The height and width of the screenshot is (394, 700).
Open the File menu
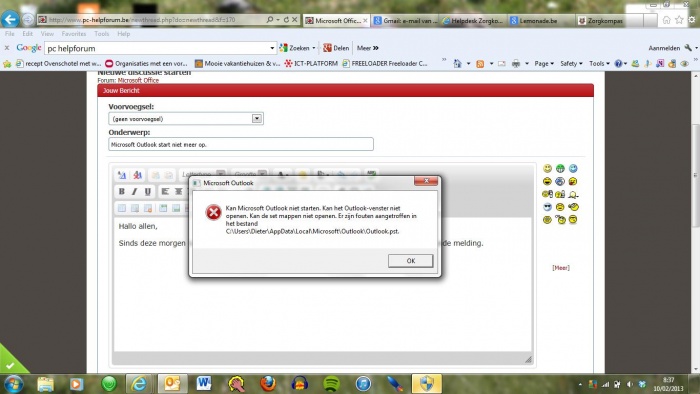pos(9,33)
